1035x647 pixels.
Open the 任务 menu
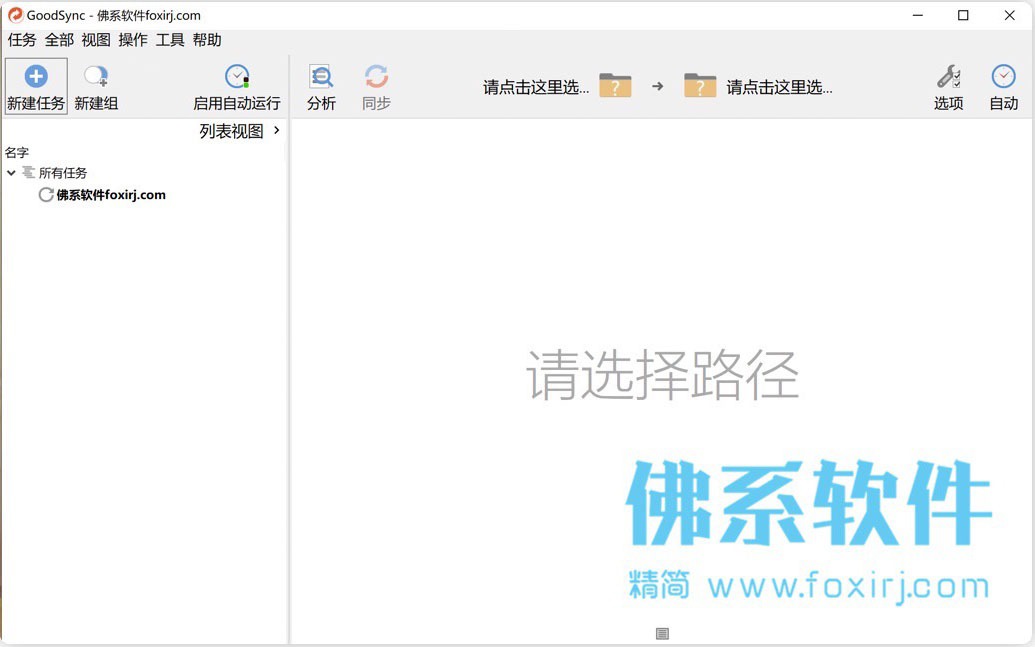22,40
